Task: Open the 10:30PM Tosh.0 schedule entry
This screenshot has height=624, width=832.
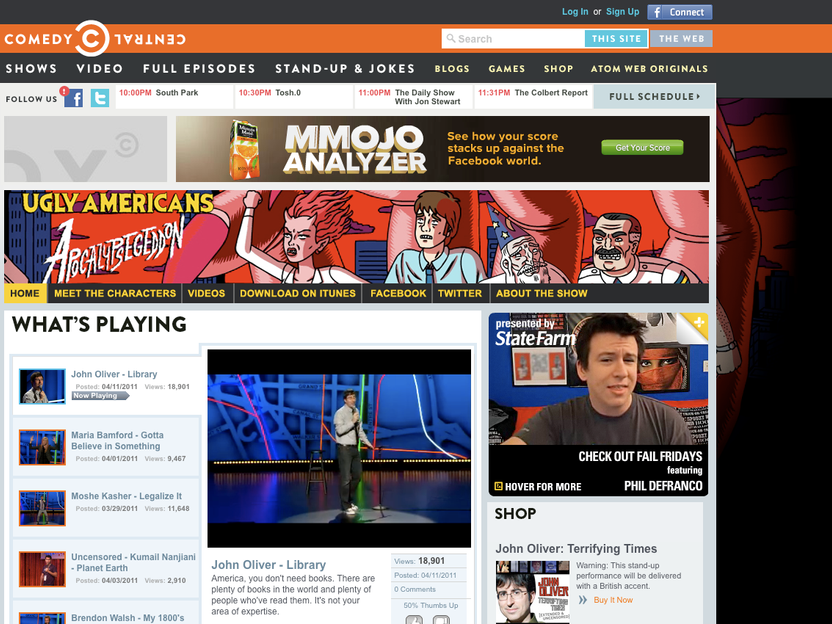Action: tap(294, 97)
